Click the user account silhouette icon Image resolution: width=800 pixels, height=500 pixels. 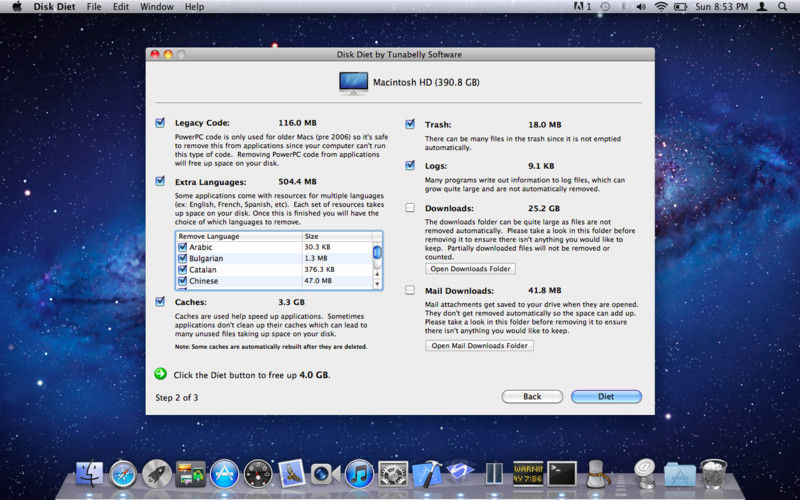click(x=762, y=7)
